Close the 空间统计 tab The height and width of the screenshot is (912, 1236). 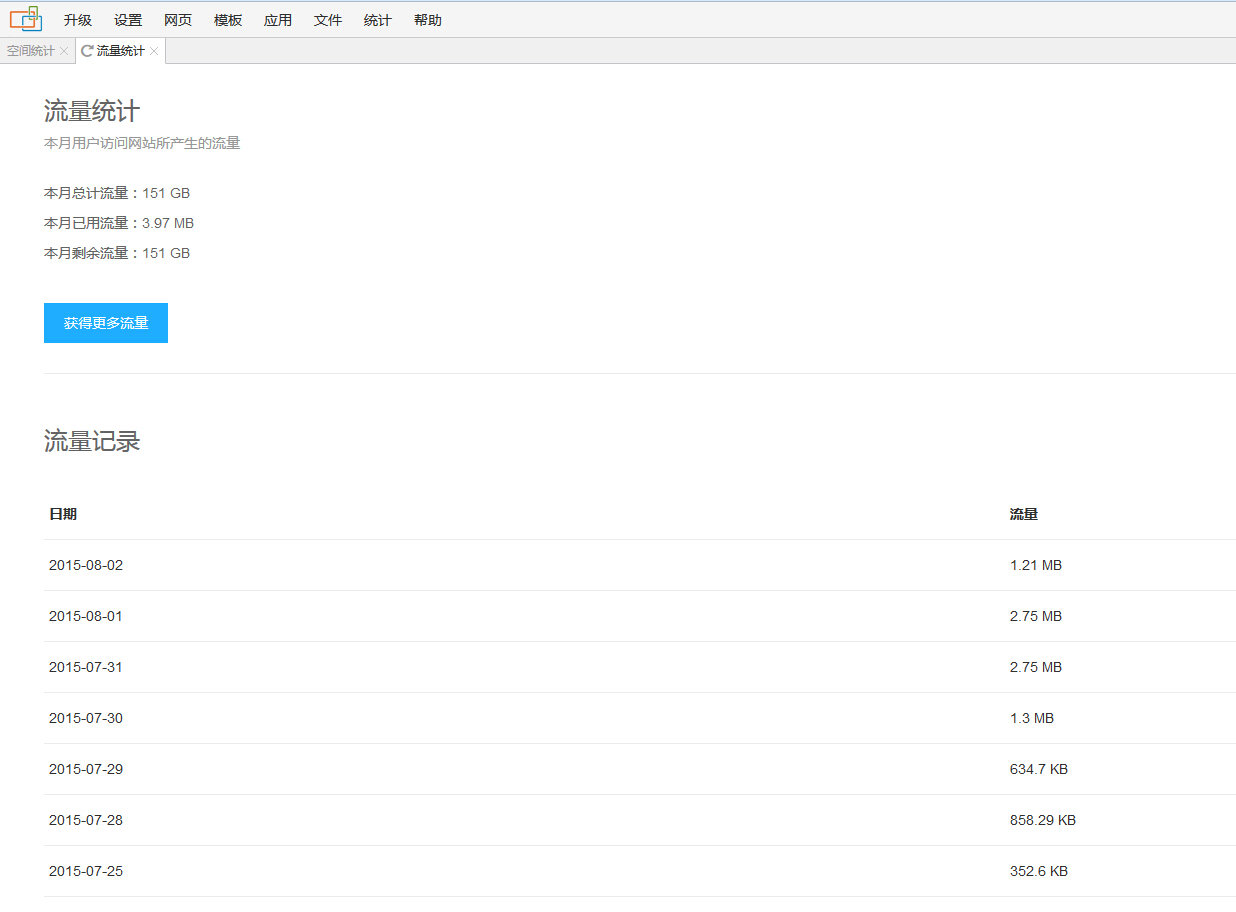pyautogui.click(x=64, y=51)
